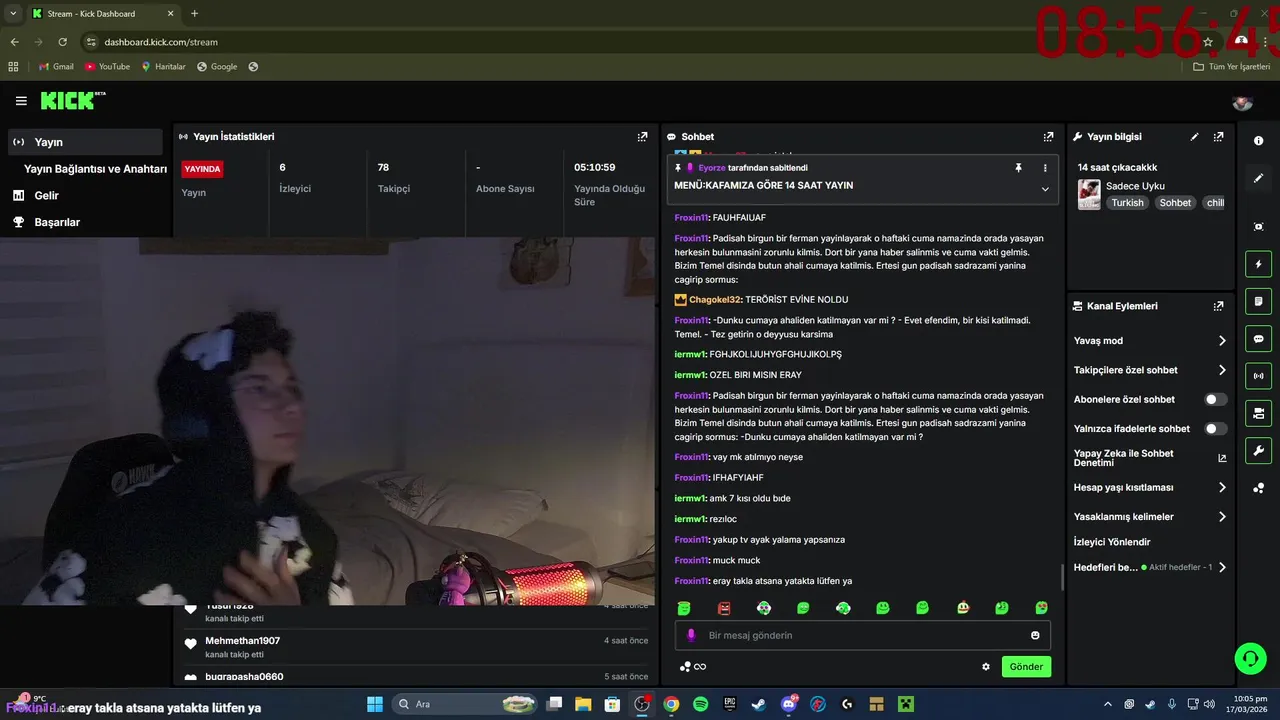The width and height of the screenshot is (1280, 720).
Task: Expand the pinned message chevron
Action: 1045,189
